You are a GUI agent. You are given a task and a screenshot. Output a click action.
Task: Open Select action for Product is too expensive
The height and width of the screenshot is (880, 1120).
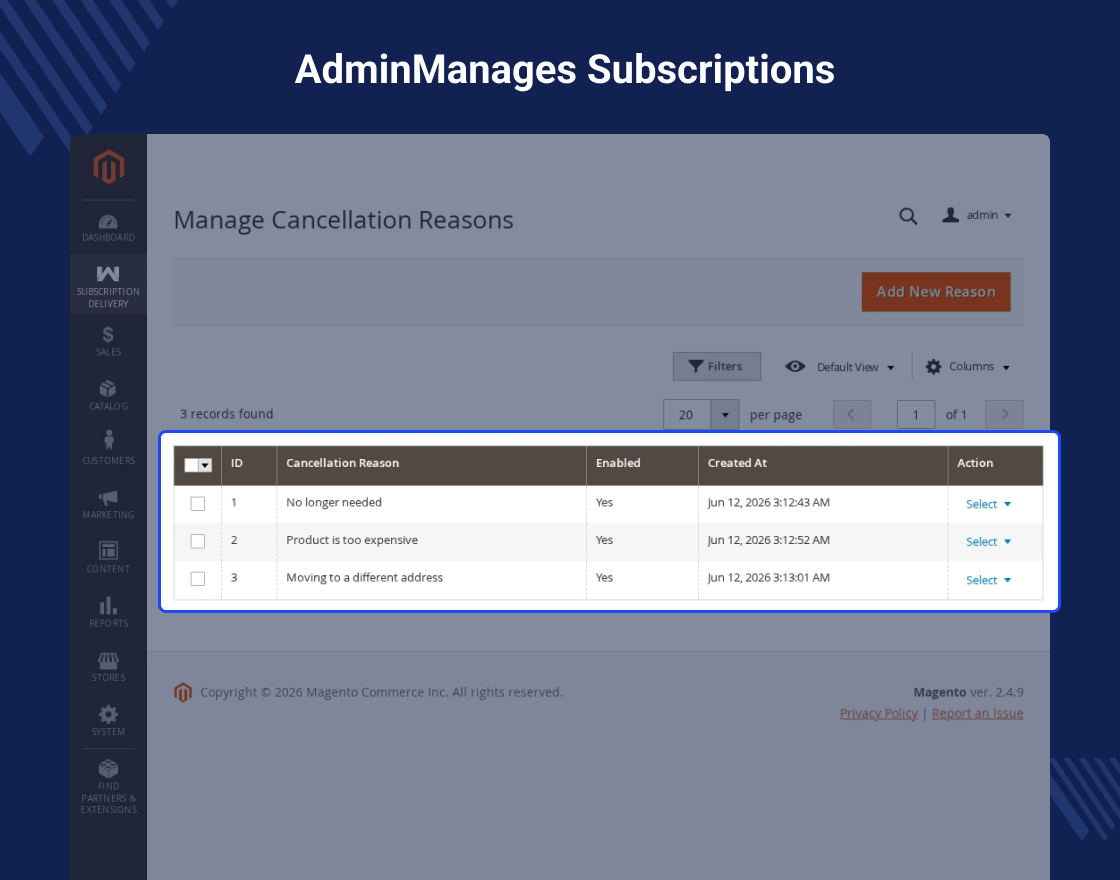[988, 541]
